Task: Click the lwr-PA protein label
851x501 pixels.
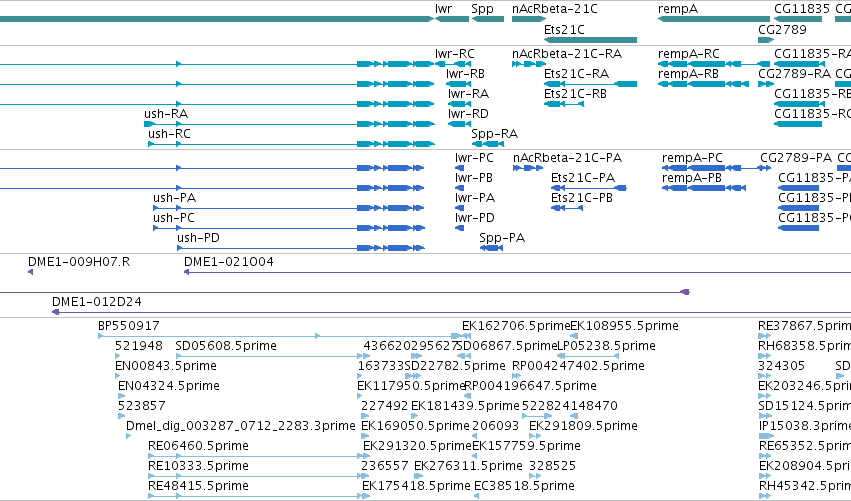Action: coord(475,199)
